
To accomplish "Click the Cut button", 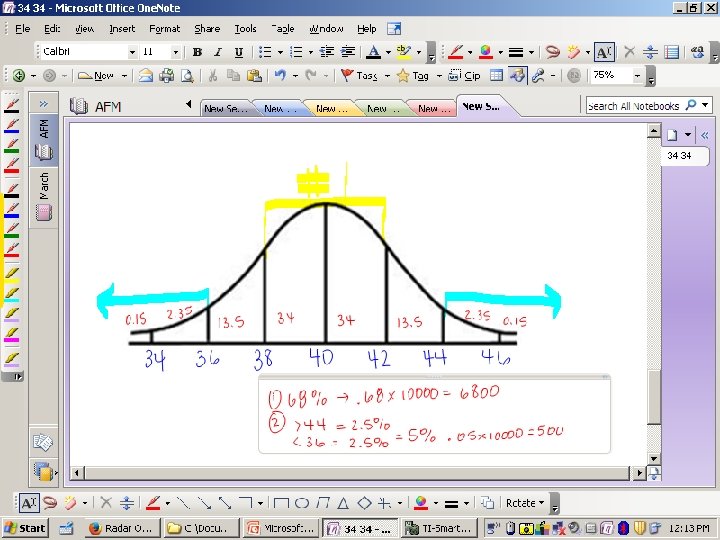I will pyautogui.click(x=213, y=75).
